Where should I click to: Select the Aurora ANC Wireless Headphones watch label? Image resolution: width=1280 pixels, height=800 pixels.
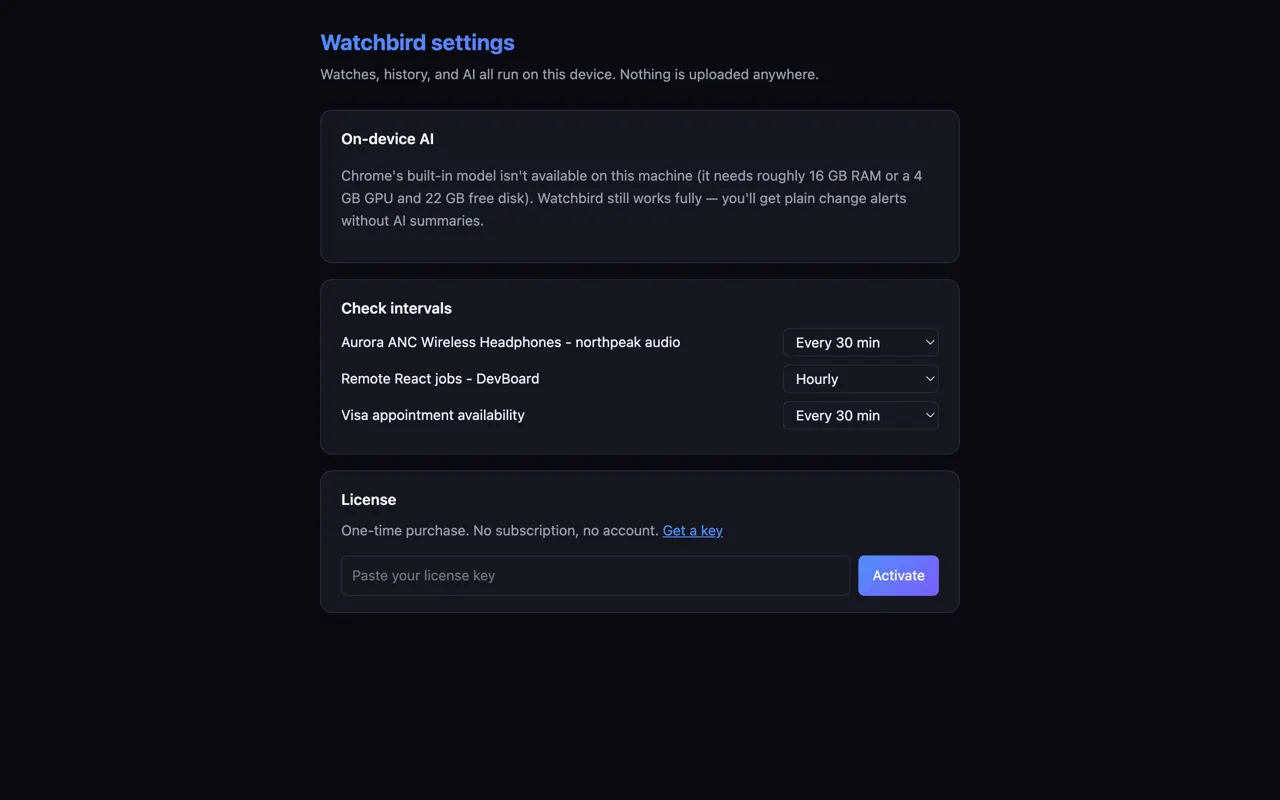pyautogui.click(x=510, y=342)
